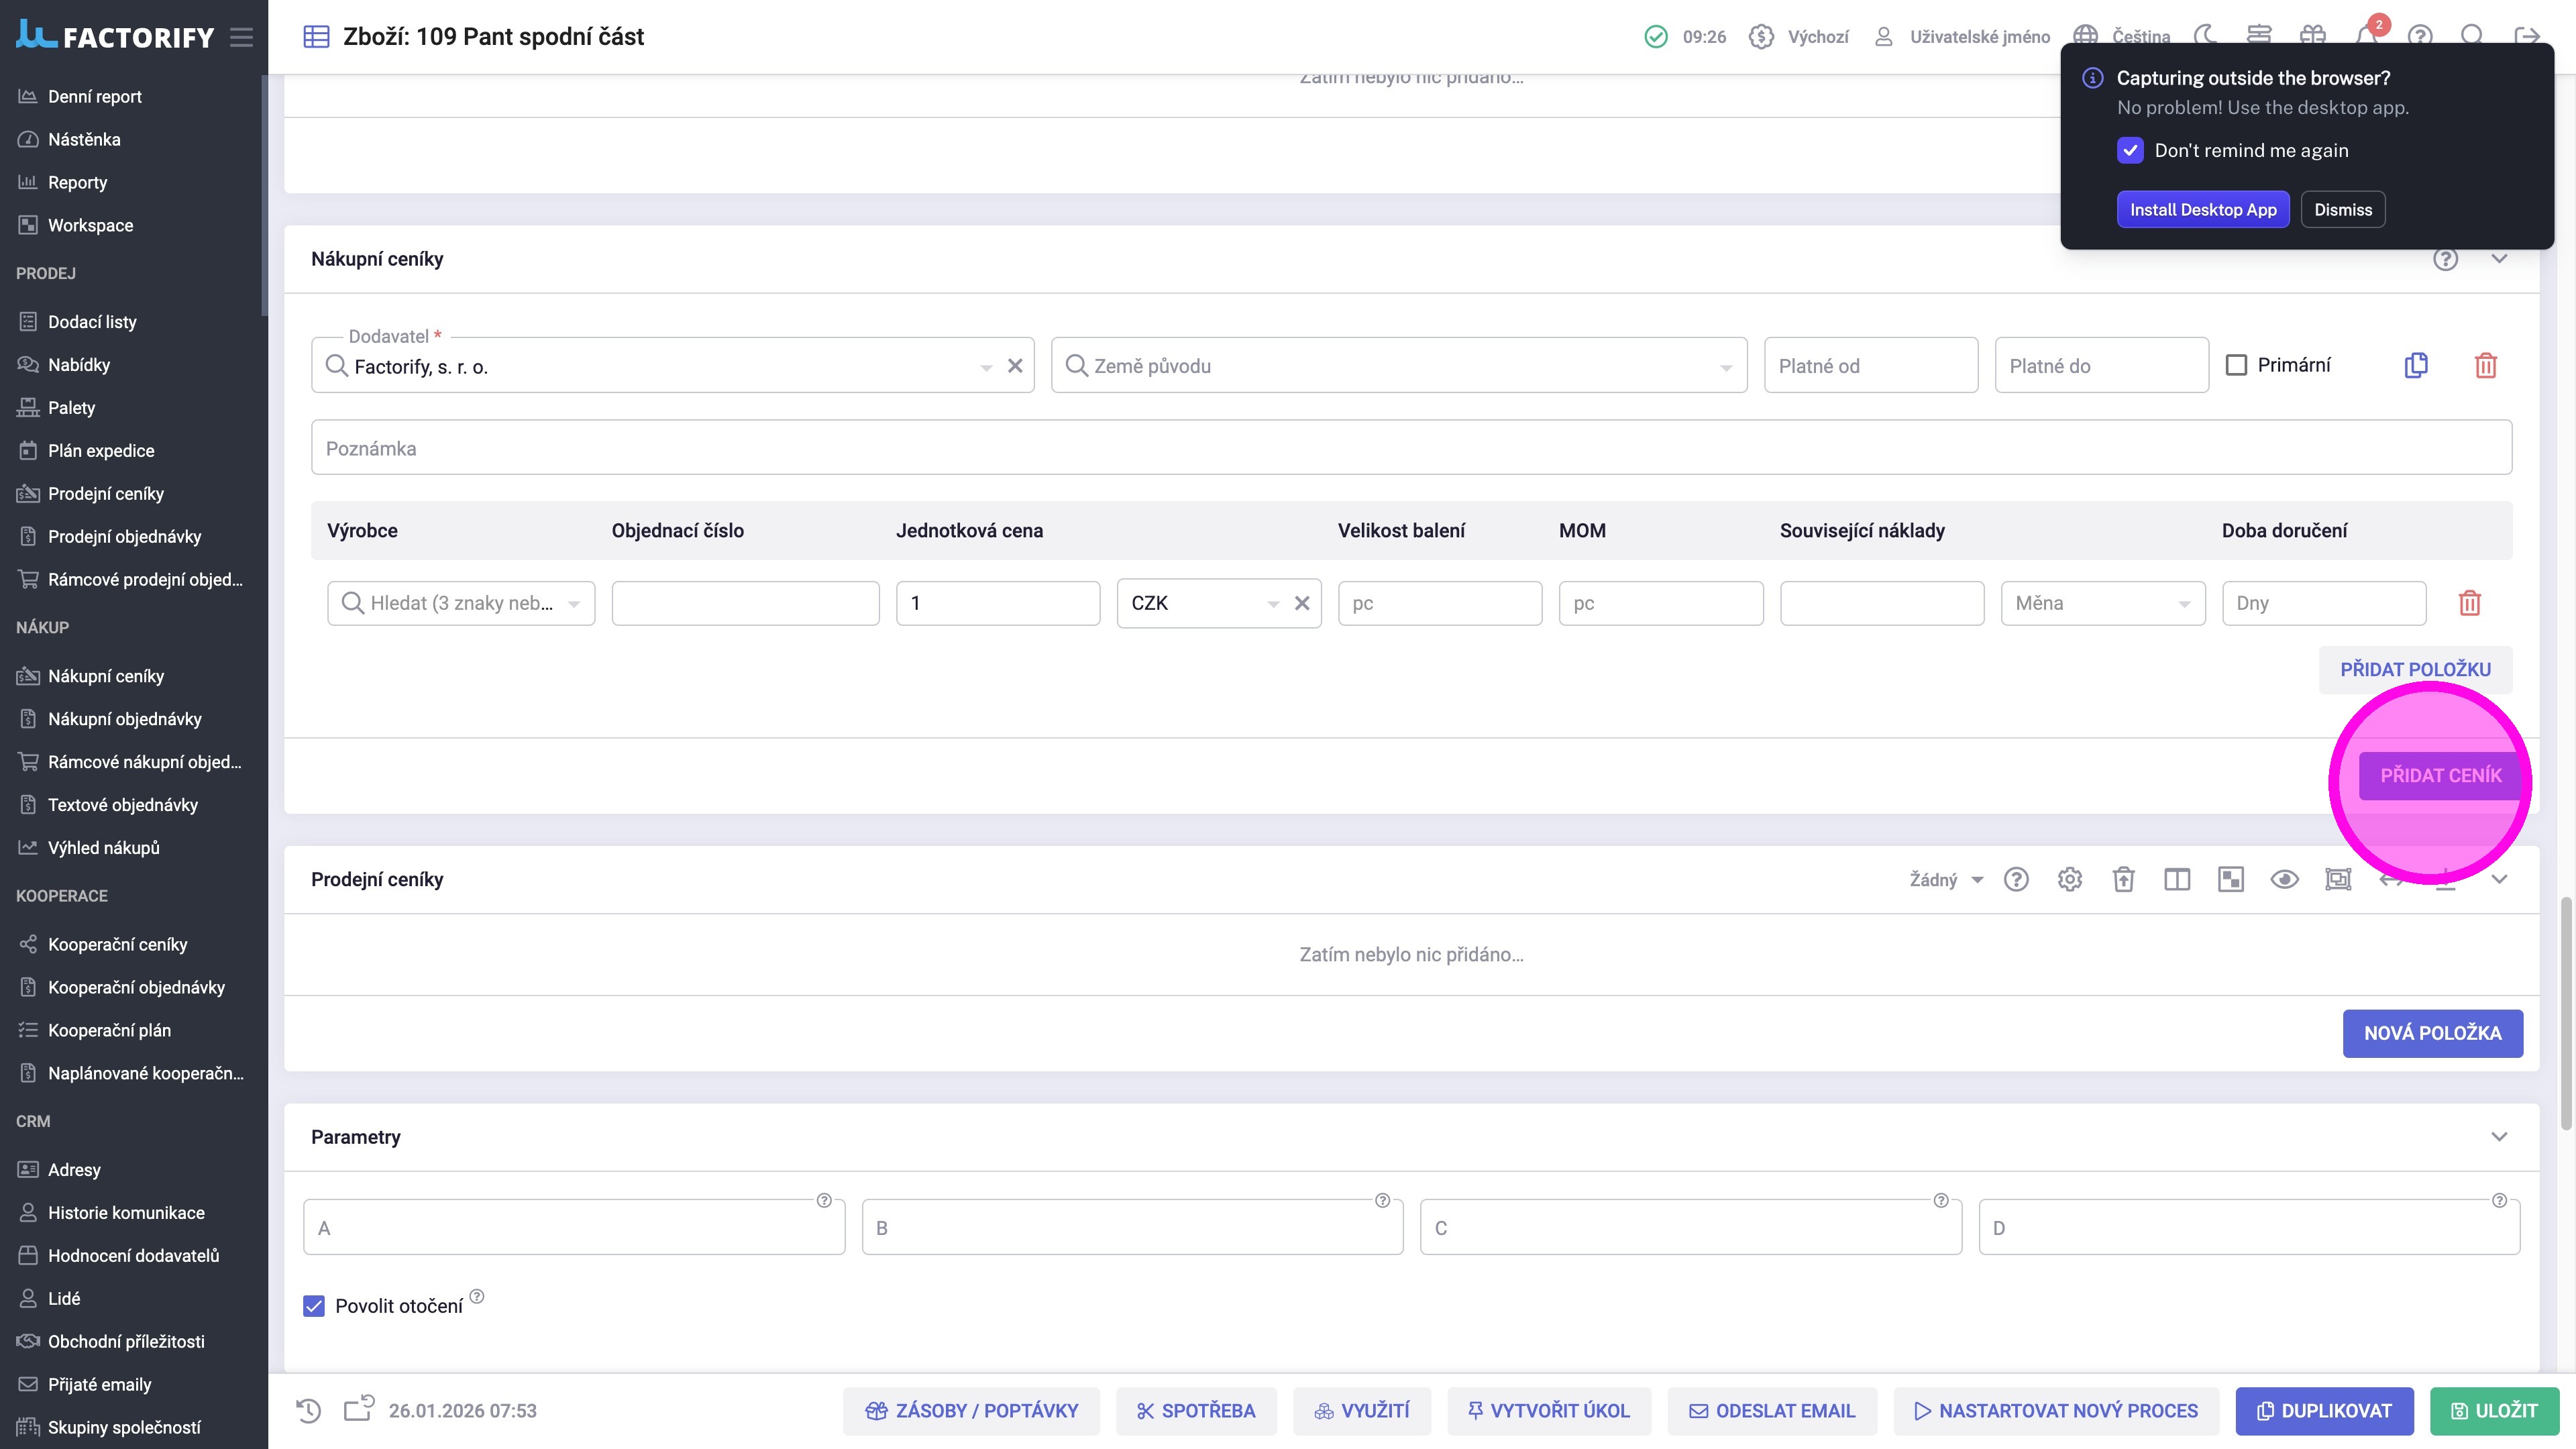Collapse the sidebar with the hamburger icon
Viewport: 2576px width, 1449px height.
[x=241, y=37]
